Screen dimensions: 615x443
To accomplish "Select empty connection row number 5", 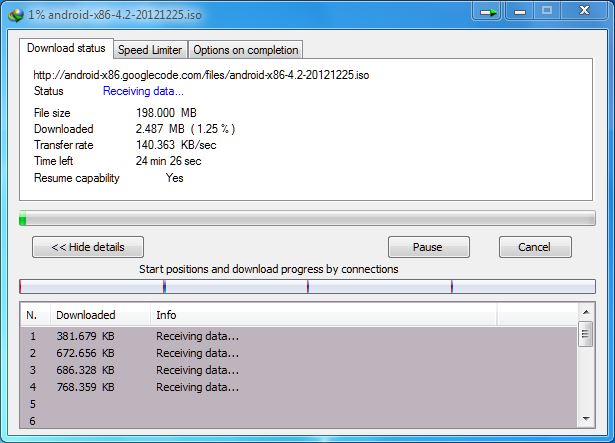I will (298, 404).
